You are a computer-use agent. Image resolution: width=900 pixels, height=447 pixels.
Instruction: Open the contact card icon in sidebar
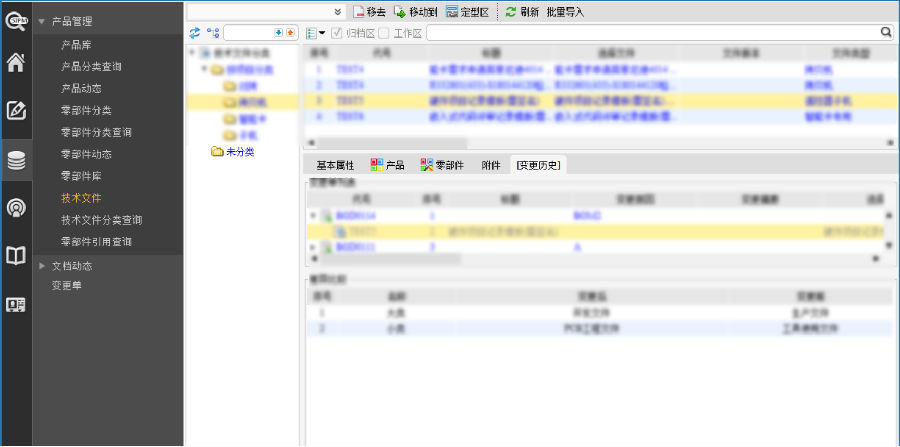[16, 305]
